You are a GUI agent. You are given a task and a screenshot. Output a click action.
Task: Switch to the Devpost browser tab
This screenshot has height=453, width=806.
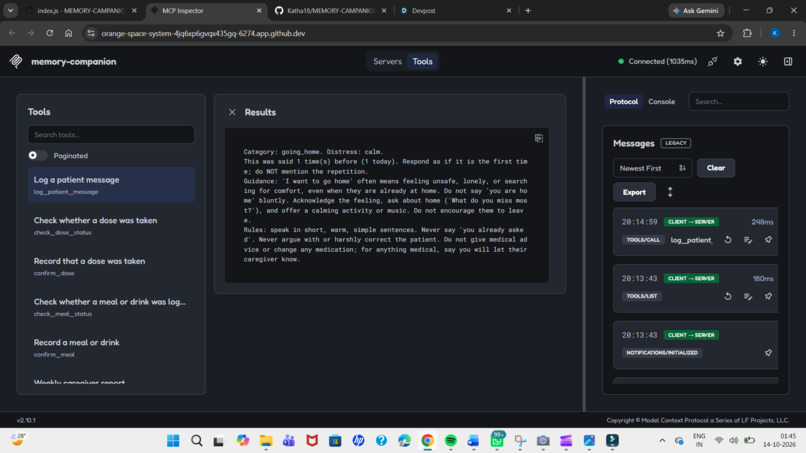coord(455,10)
